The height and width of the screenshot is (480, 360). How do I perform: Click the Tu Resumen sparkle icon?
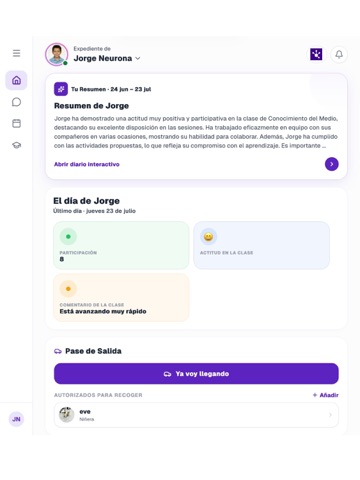tap(61, 89)
